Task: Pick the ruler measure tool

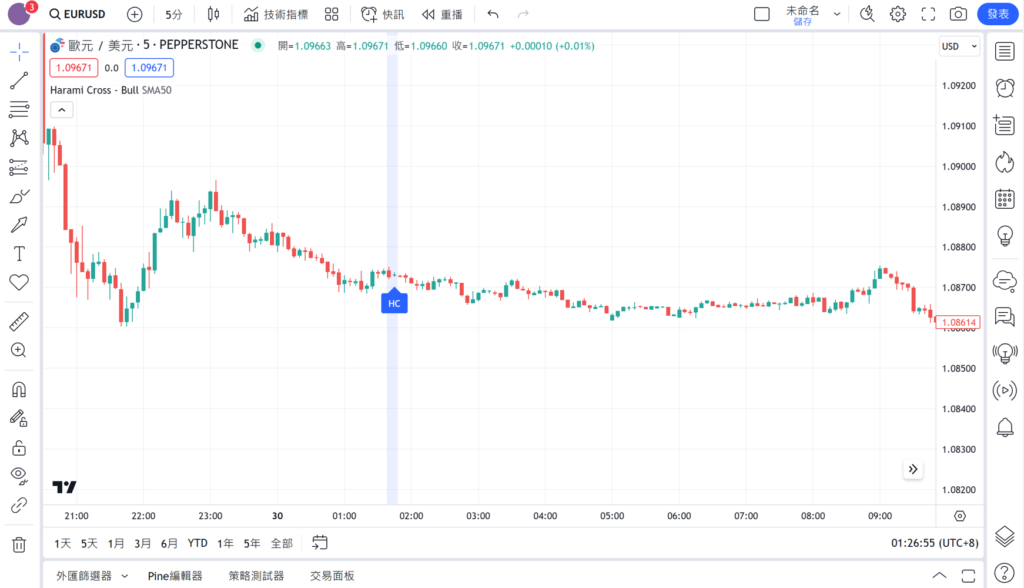Action: pos(19,322)
